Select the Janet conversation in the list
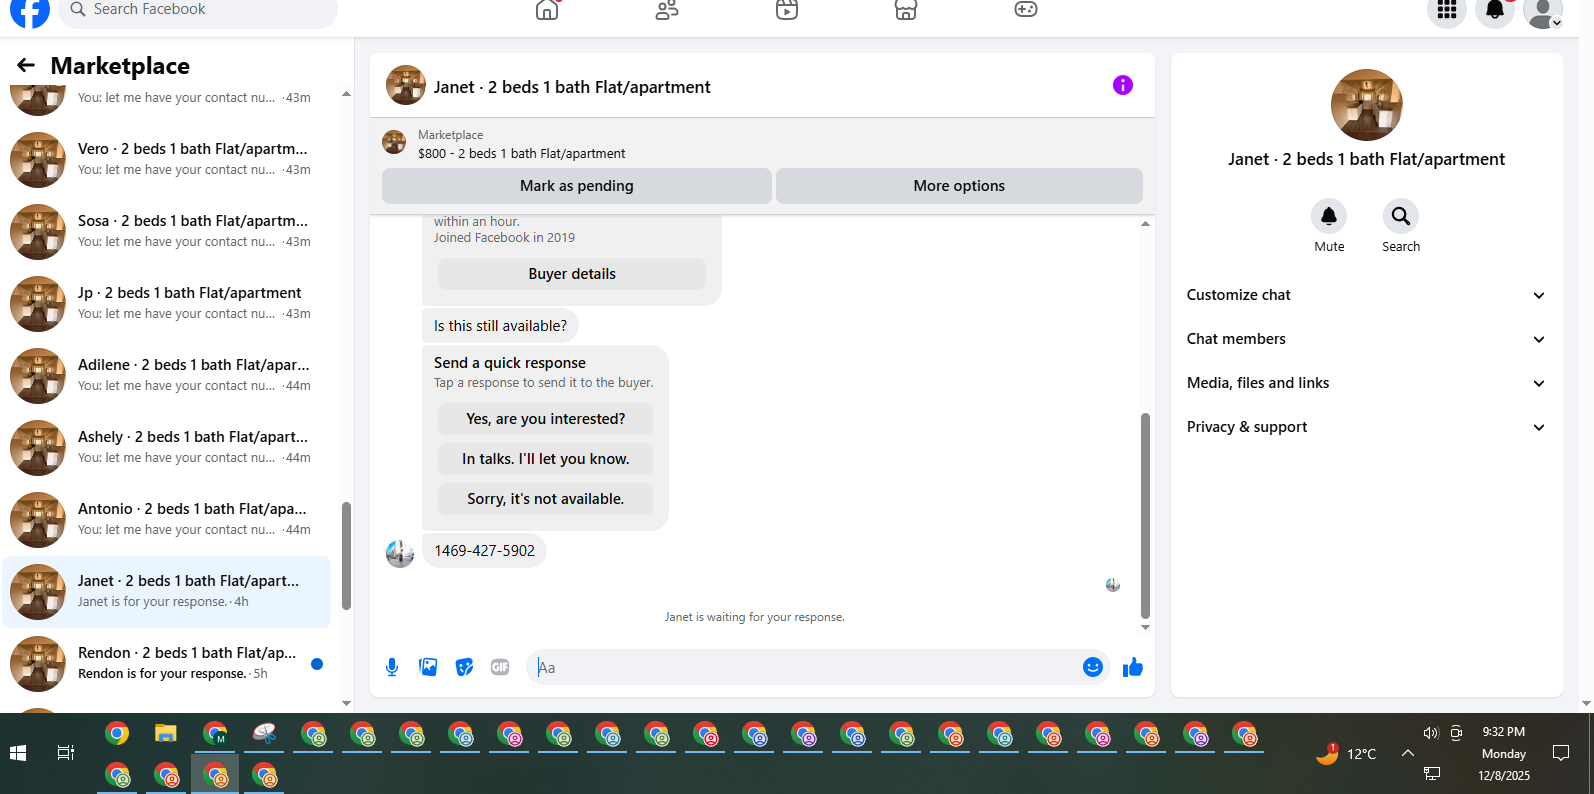The width and height of the screenshot is (1594, 794). coord(166,592)
